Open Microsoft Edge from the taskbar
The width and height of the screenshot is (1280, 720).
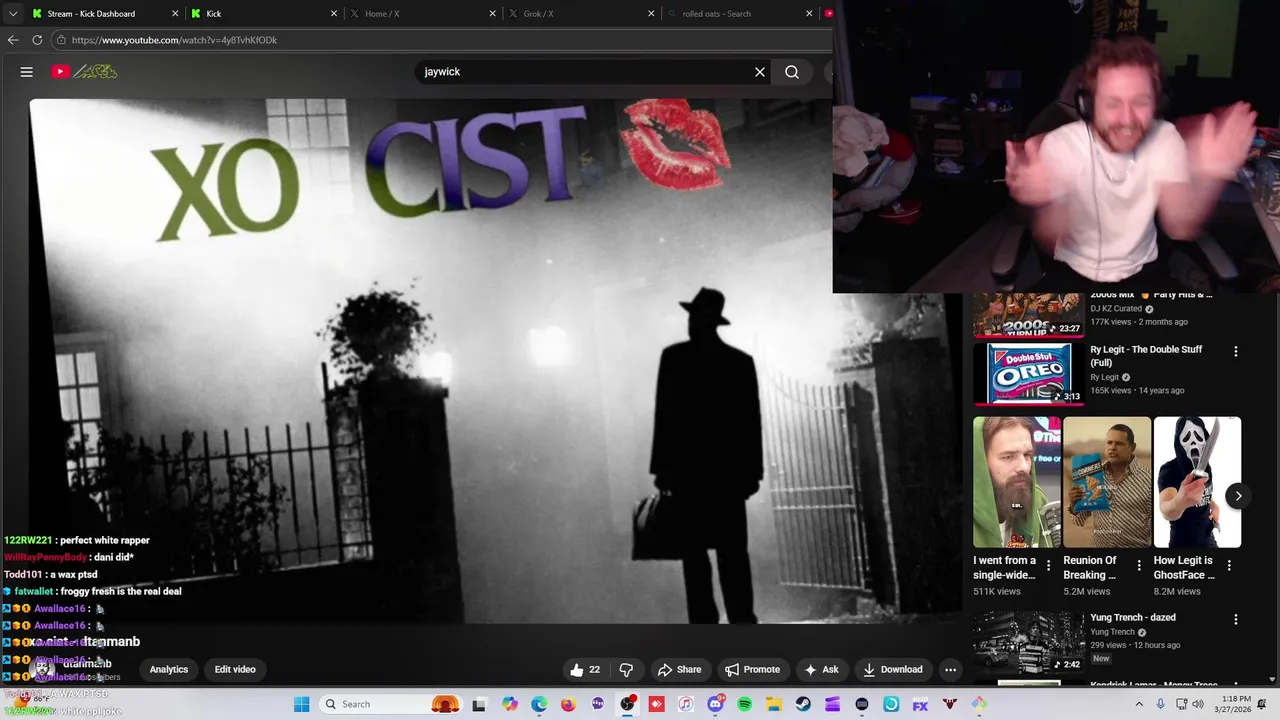tap(539, 704)
